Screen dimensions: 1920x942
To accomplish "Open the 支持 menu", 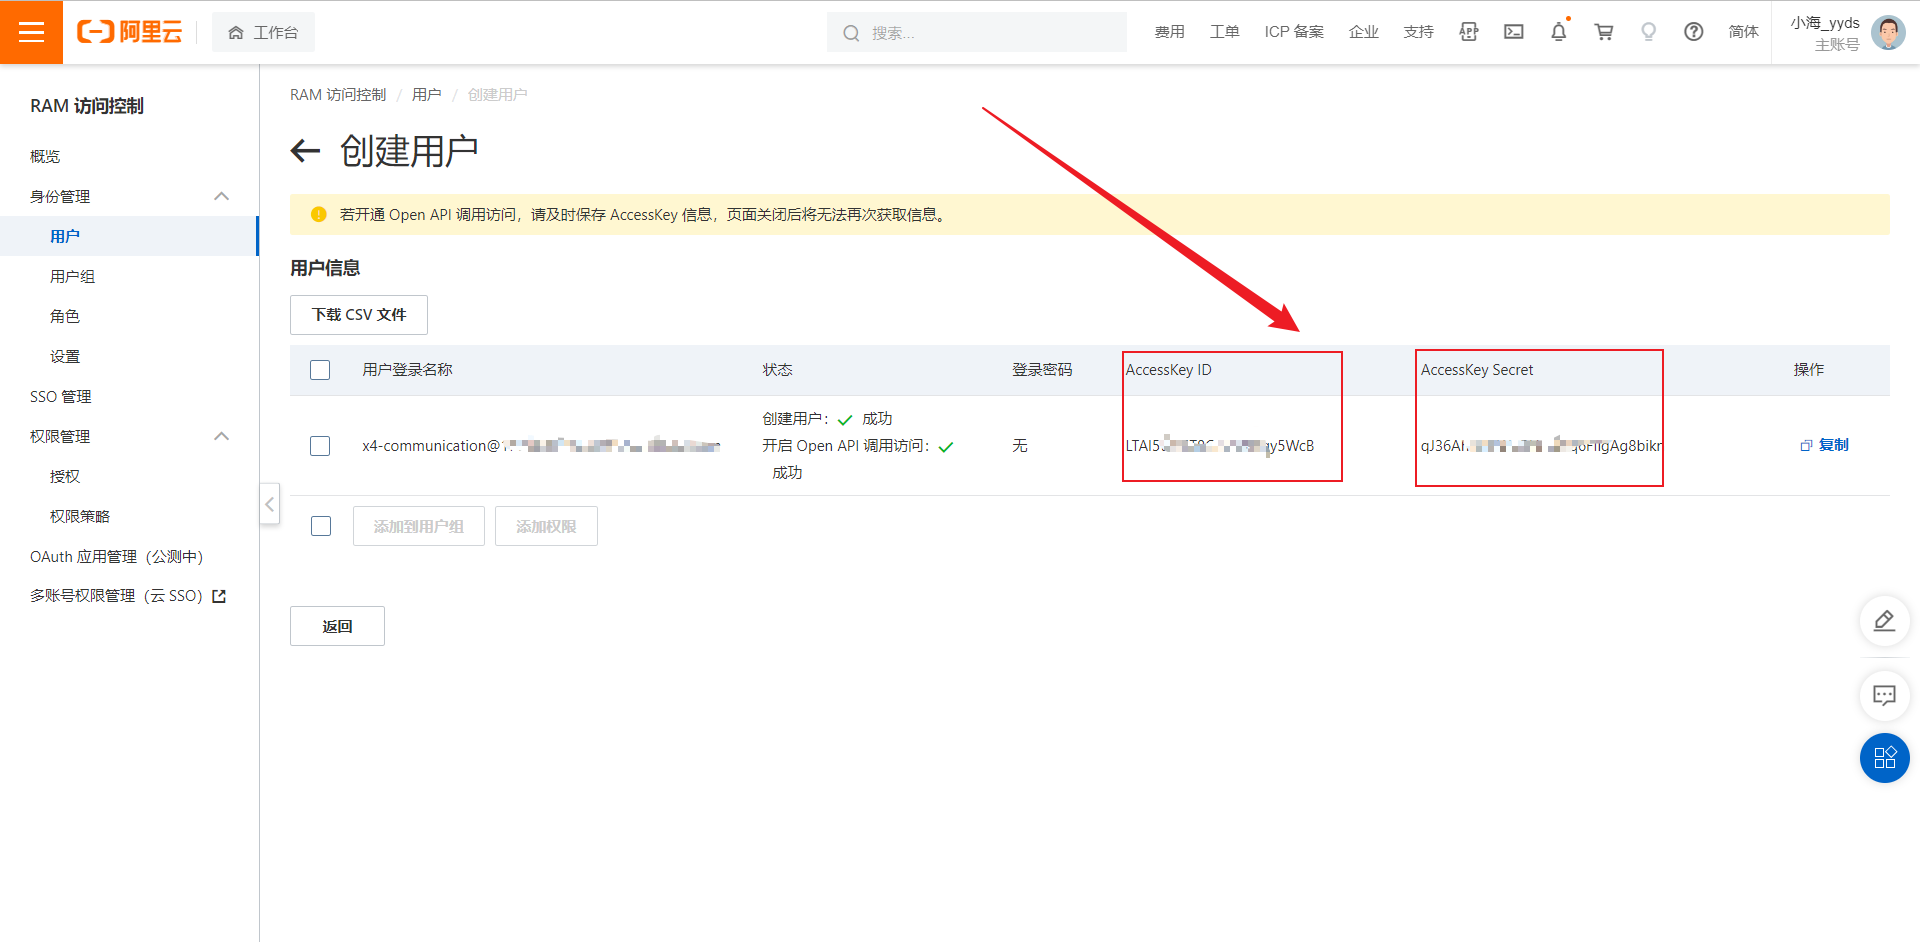I will [x=1418, y=32].
